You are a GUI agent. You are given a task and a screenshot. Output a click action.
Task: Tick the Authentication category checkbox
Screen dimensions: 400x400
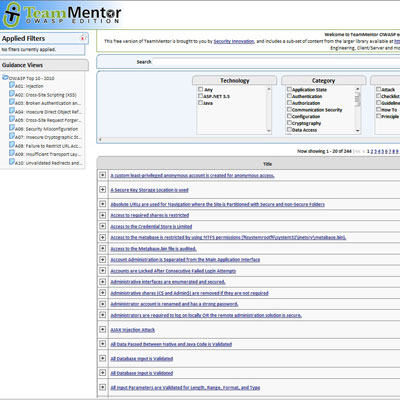(289, 96)
